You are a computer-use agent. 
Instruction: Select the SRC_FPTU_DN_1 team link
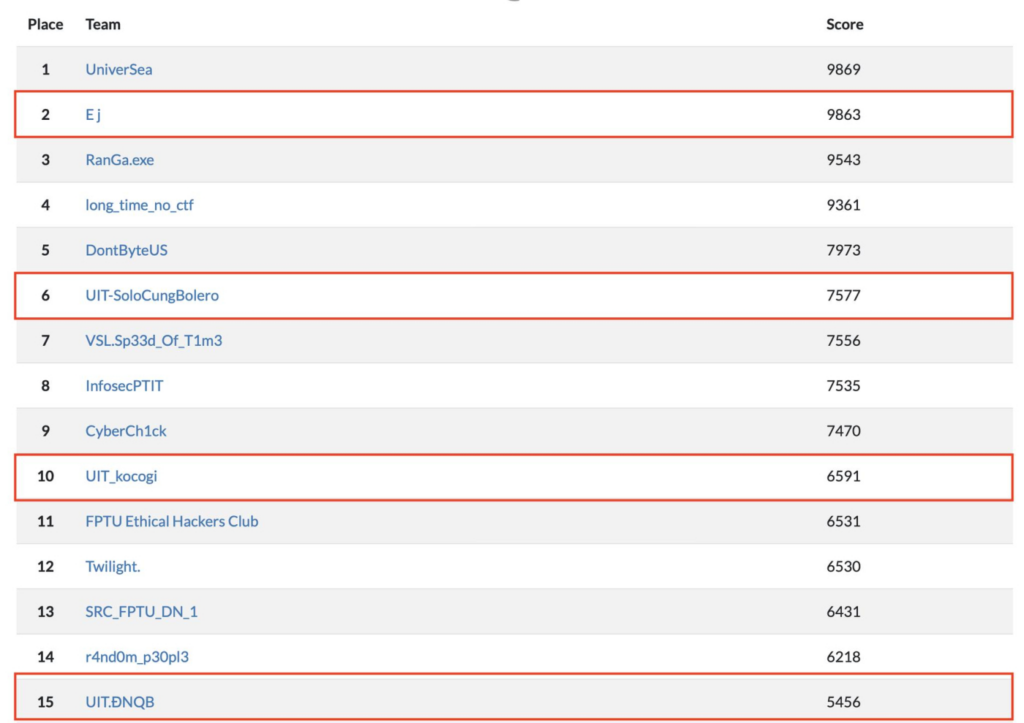click(142, 612)
